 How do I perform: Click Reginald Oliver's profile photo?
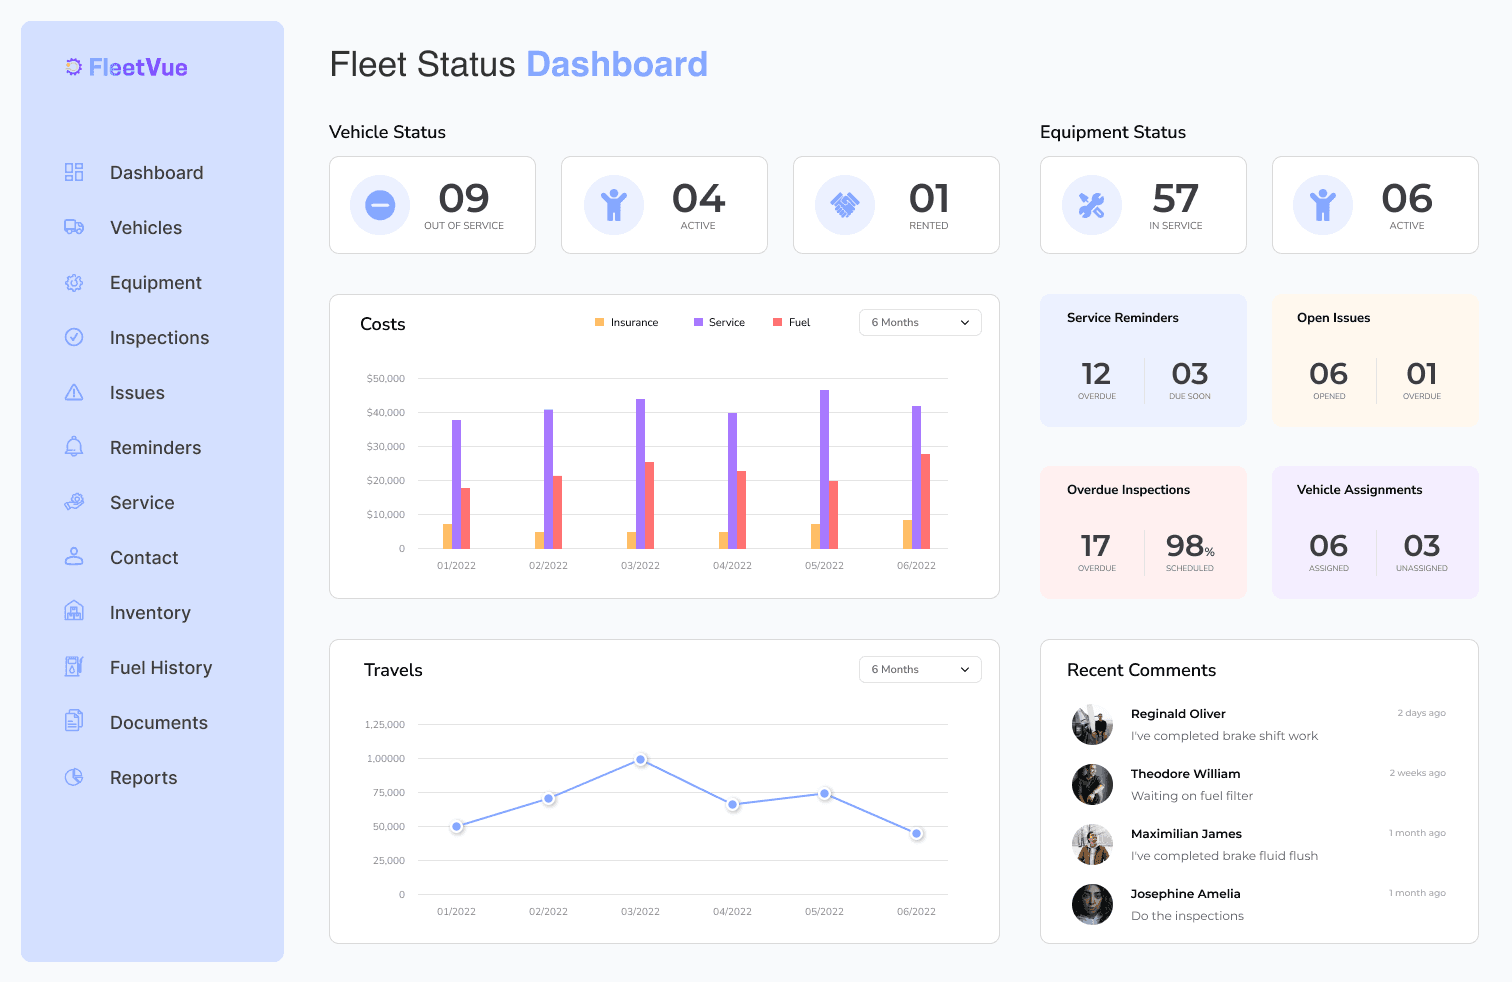(1092, 724)
